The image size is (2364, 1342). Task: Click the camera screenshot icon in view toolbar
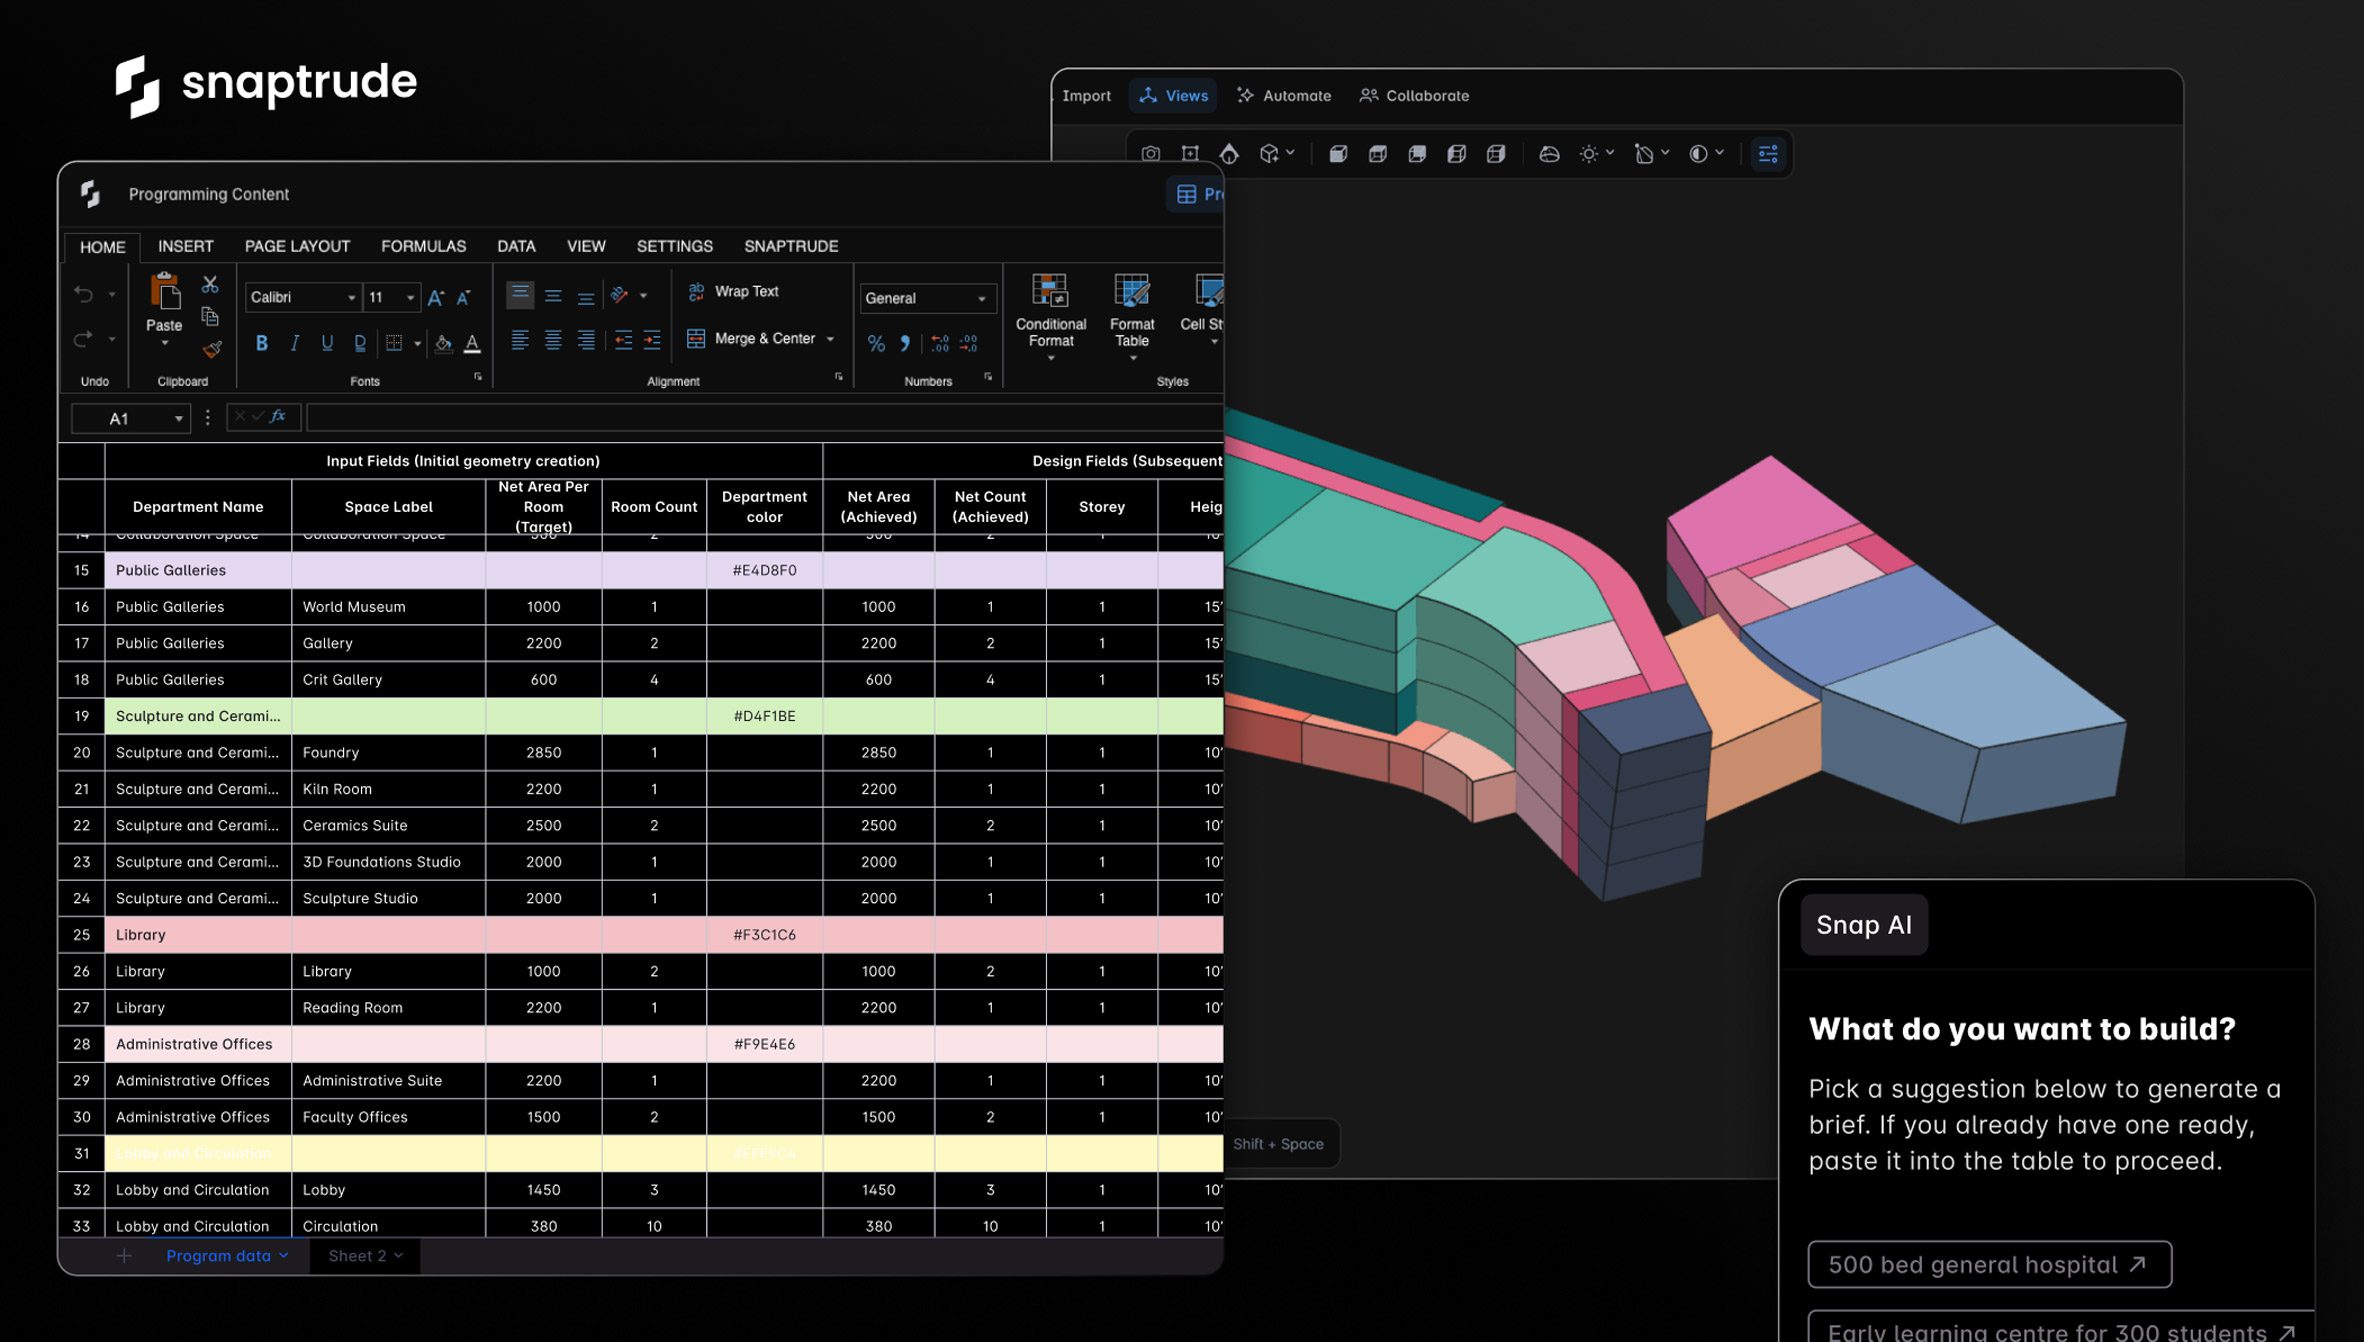click(1151, 154)
